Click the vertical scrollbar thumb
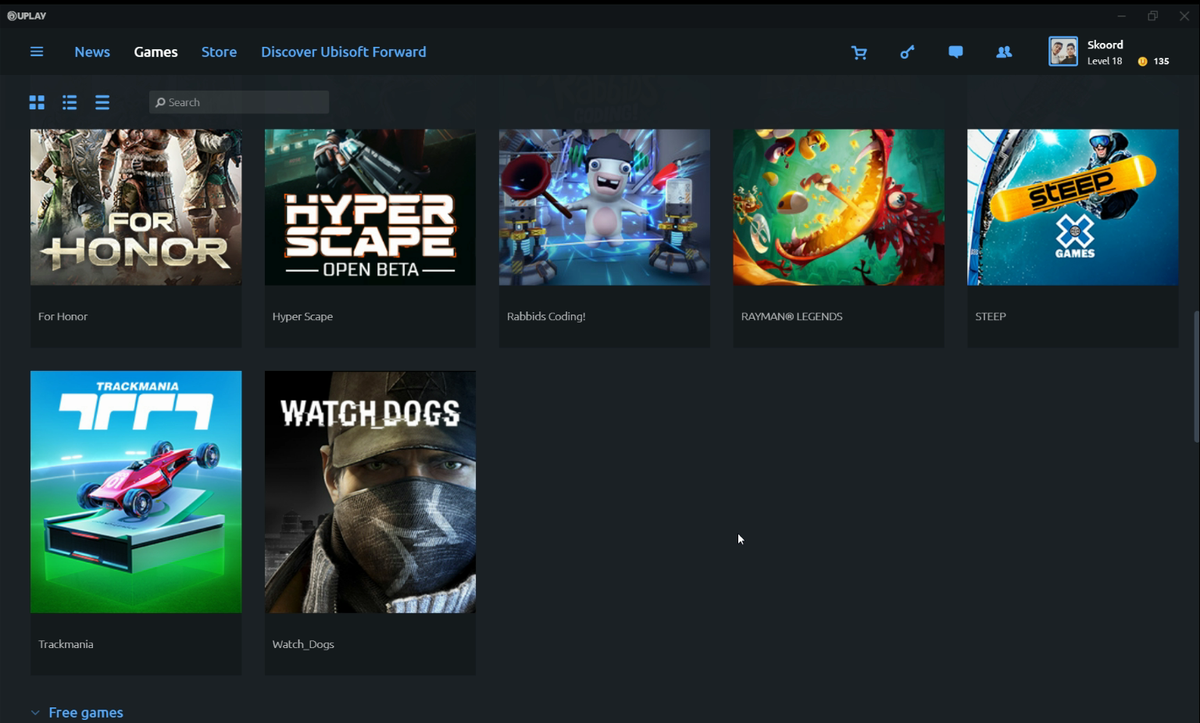Screen dimensions: 1200x723 click(1195, 377)
